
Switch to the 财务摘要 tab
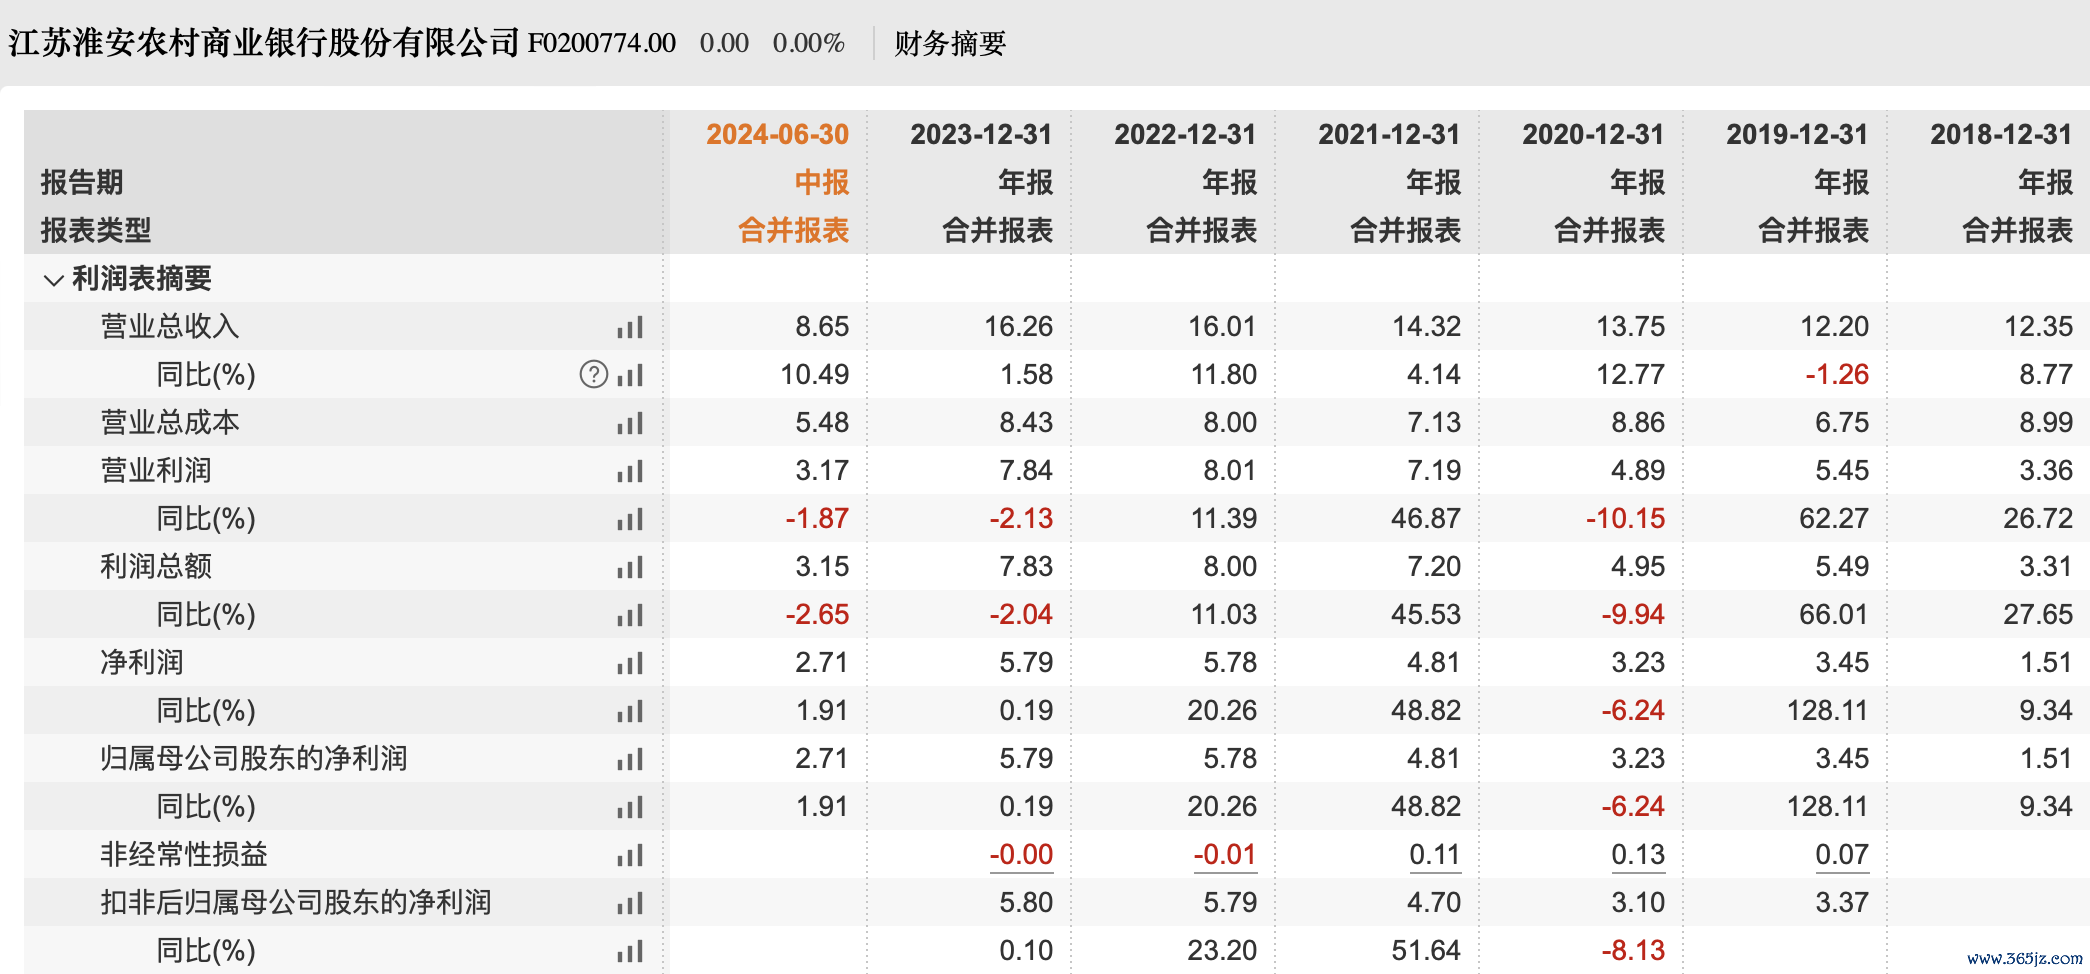tap(950, 43)
